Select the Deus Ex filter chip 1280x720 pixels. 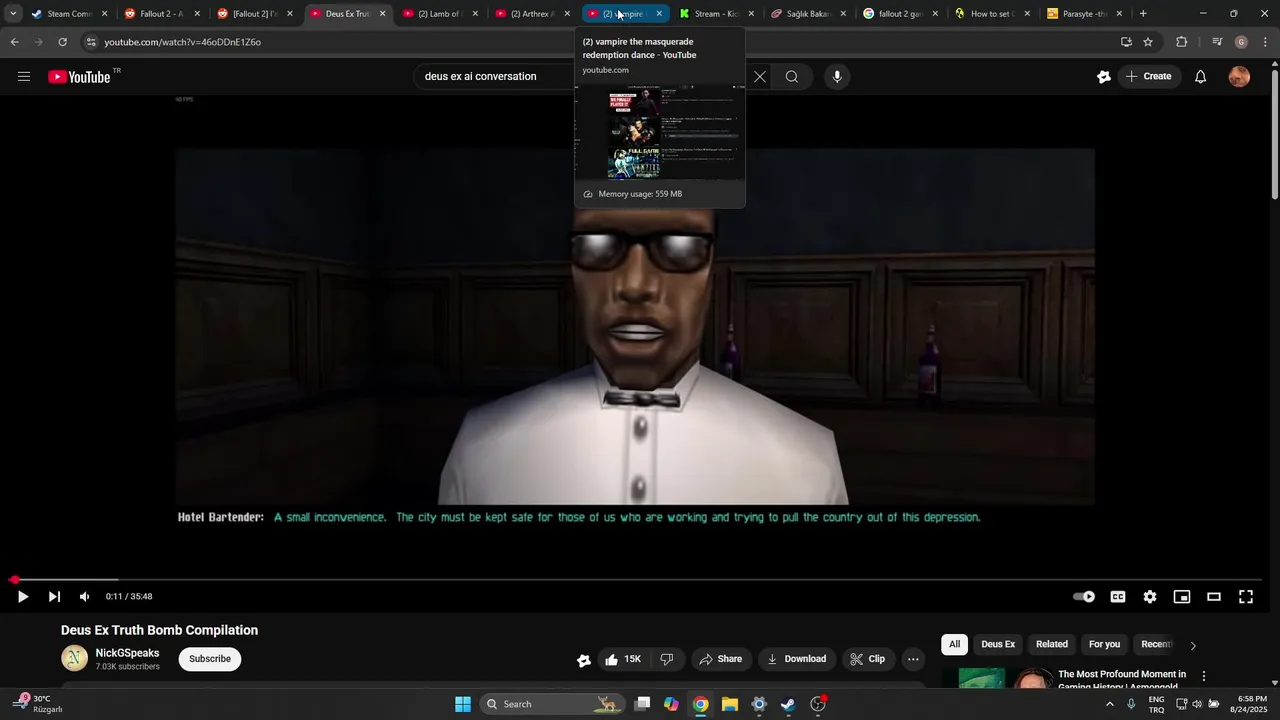[x=998, y=644]
